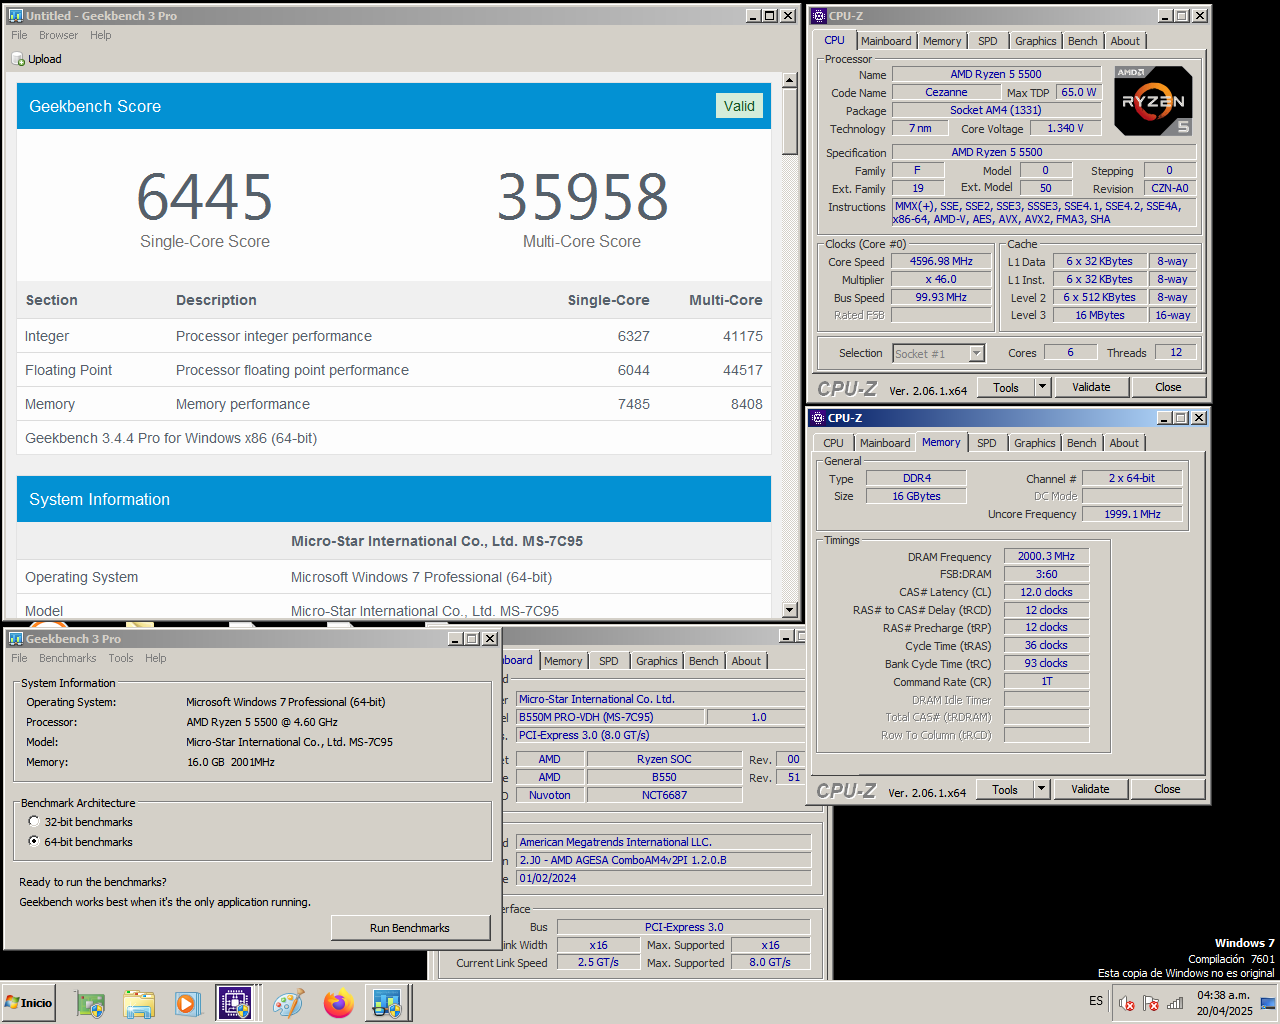Switch to CPU tab in CPU-Z memory window
The height and width of the screenshot is (1024, 1280).
[833, 443]
